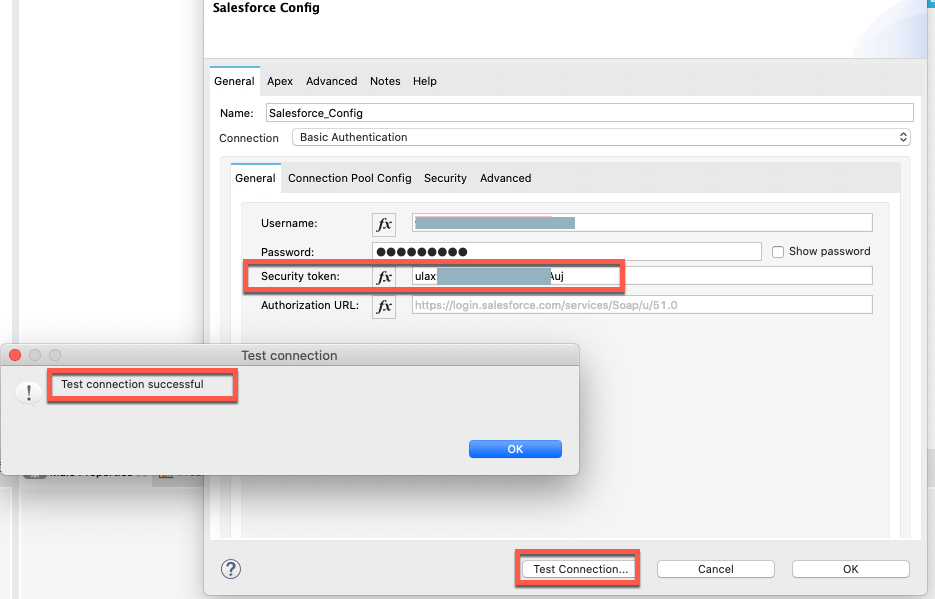Viewport: 935px width, 599px height.
Task: Switch to the Security tab
Action: 445,178
